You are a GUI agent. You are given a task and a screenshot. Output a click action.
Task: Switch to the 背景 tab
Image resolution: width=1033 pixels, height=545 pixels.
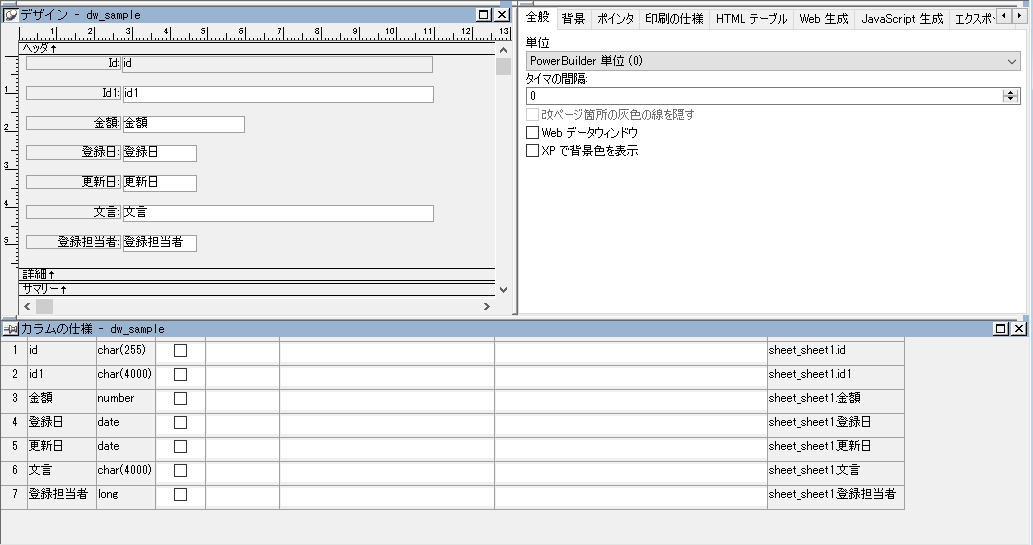(573, 19)
